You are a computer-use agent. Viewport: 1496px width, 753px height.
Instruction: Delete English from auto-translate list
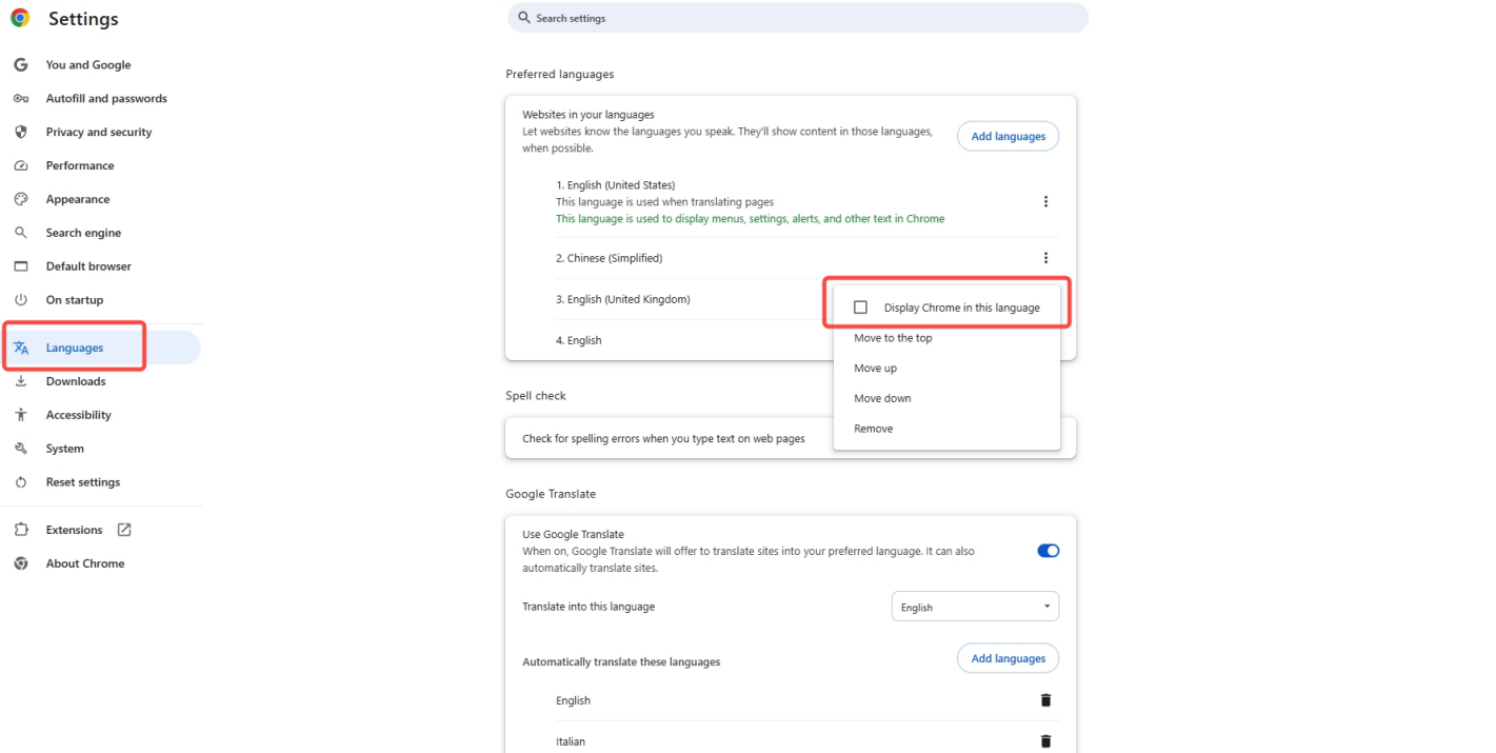(1046, 700)
